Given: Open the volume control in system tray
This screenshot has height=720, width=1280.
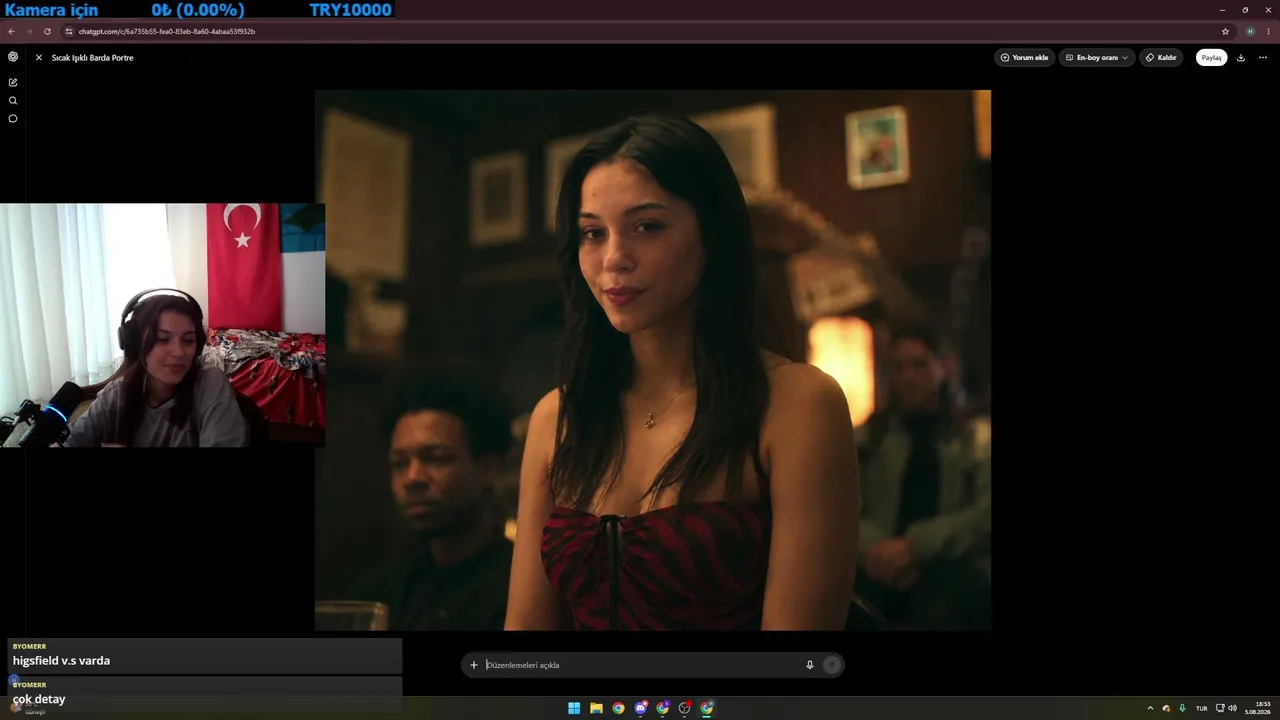Looking at the screenshot, I should pyautogui.click(x=1232, y=708).
